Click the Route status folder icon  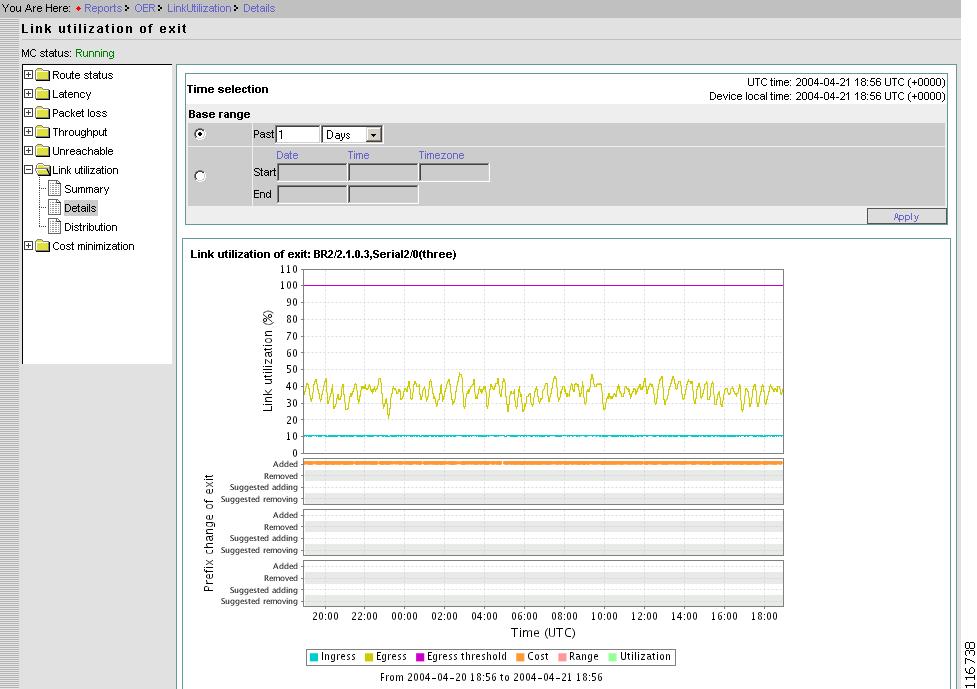[x=43, y=75]
